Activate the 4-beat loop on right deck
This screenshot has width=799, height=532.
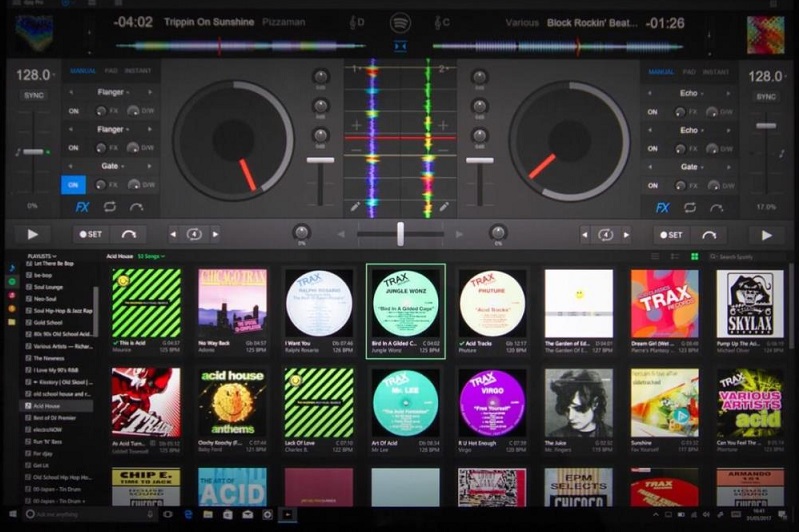pos(605,235)
